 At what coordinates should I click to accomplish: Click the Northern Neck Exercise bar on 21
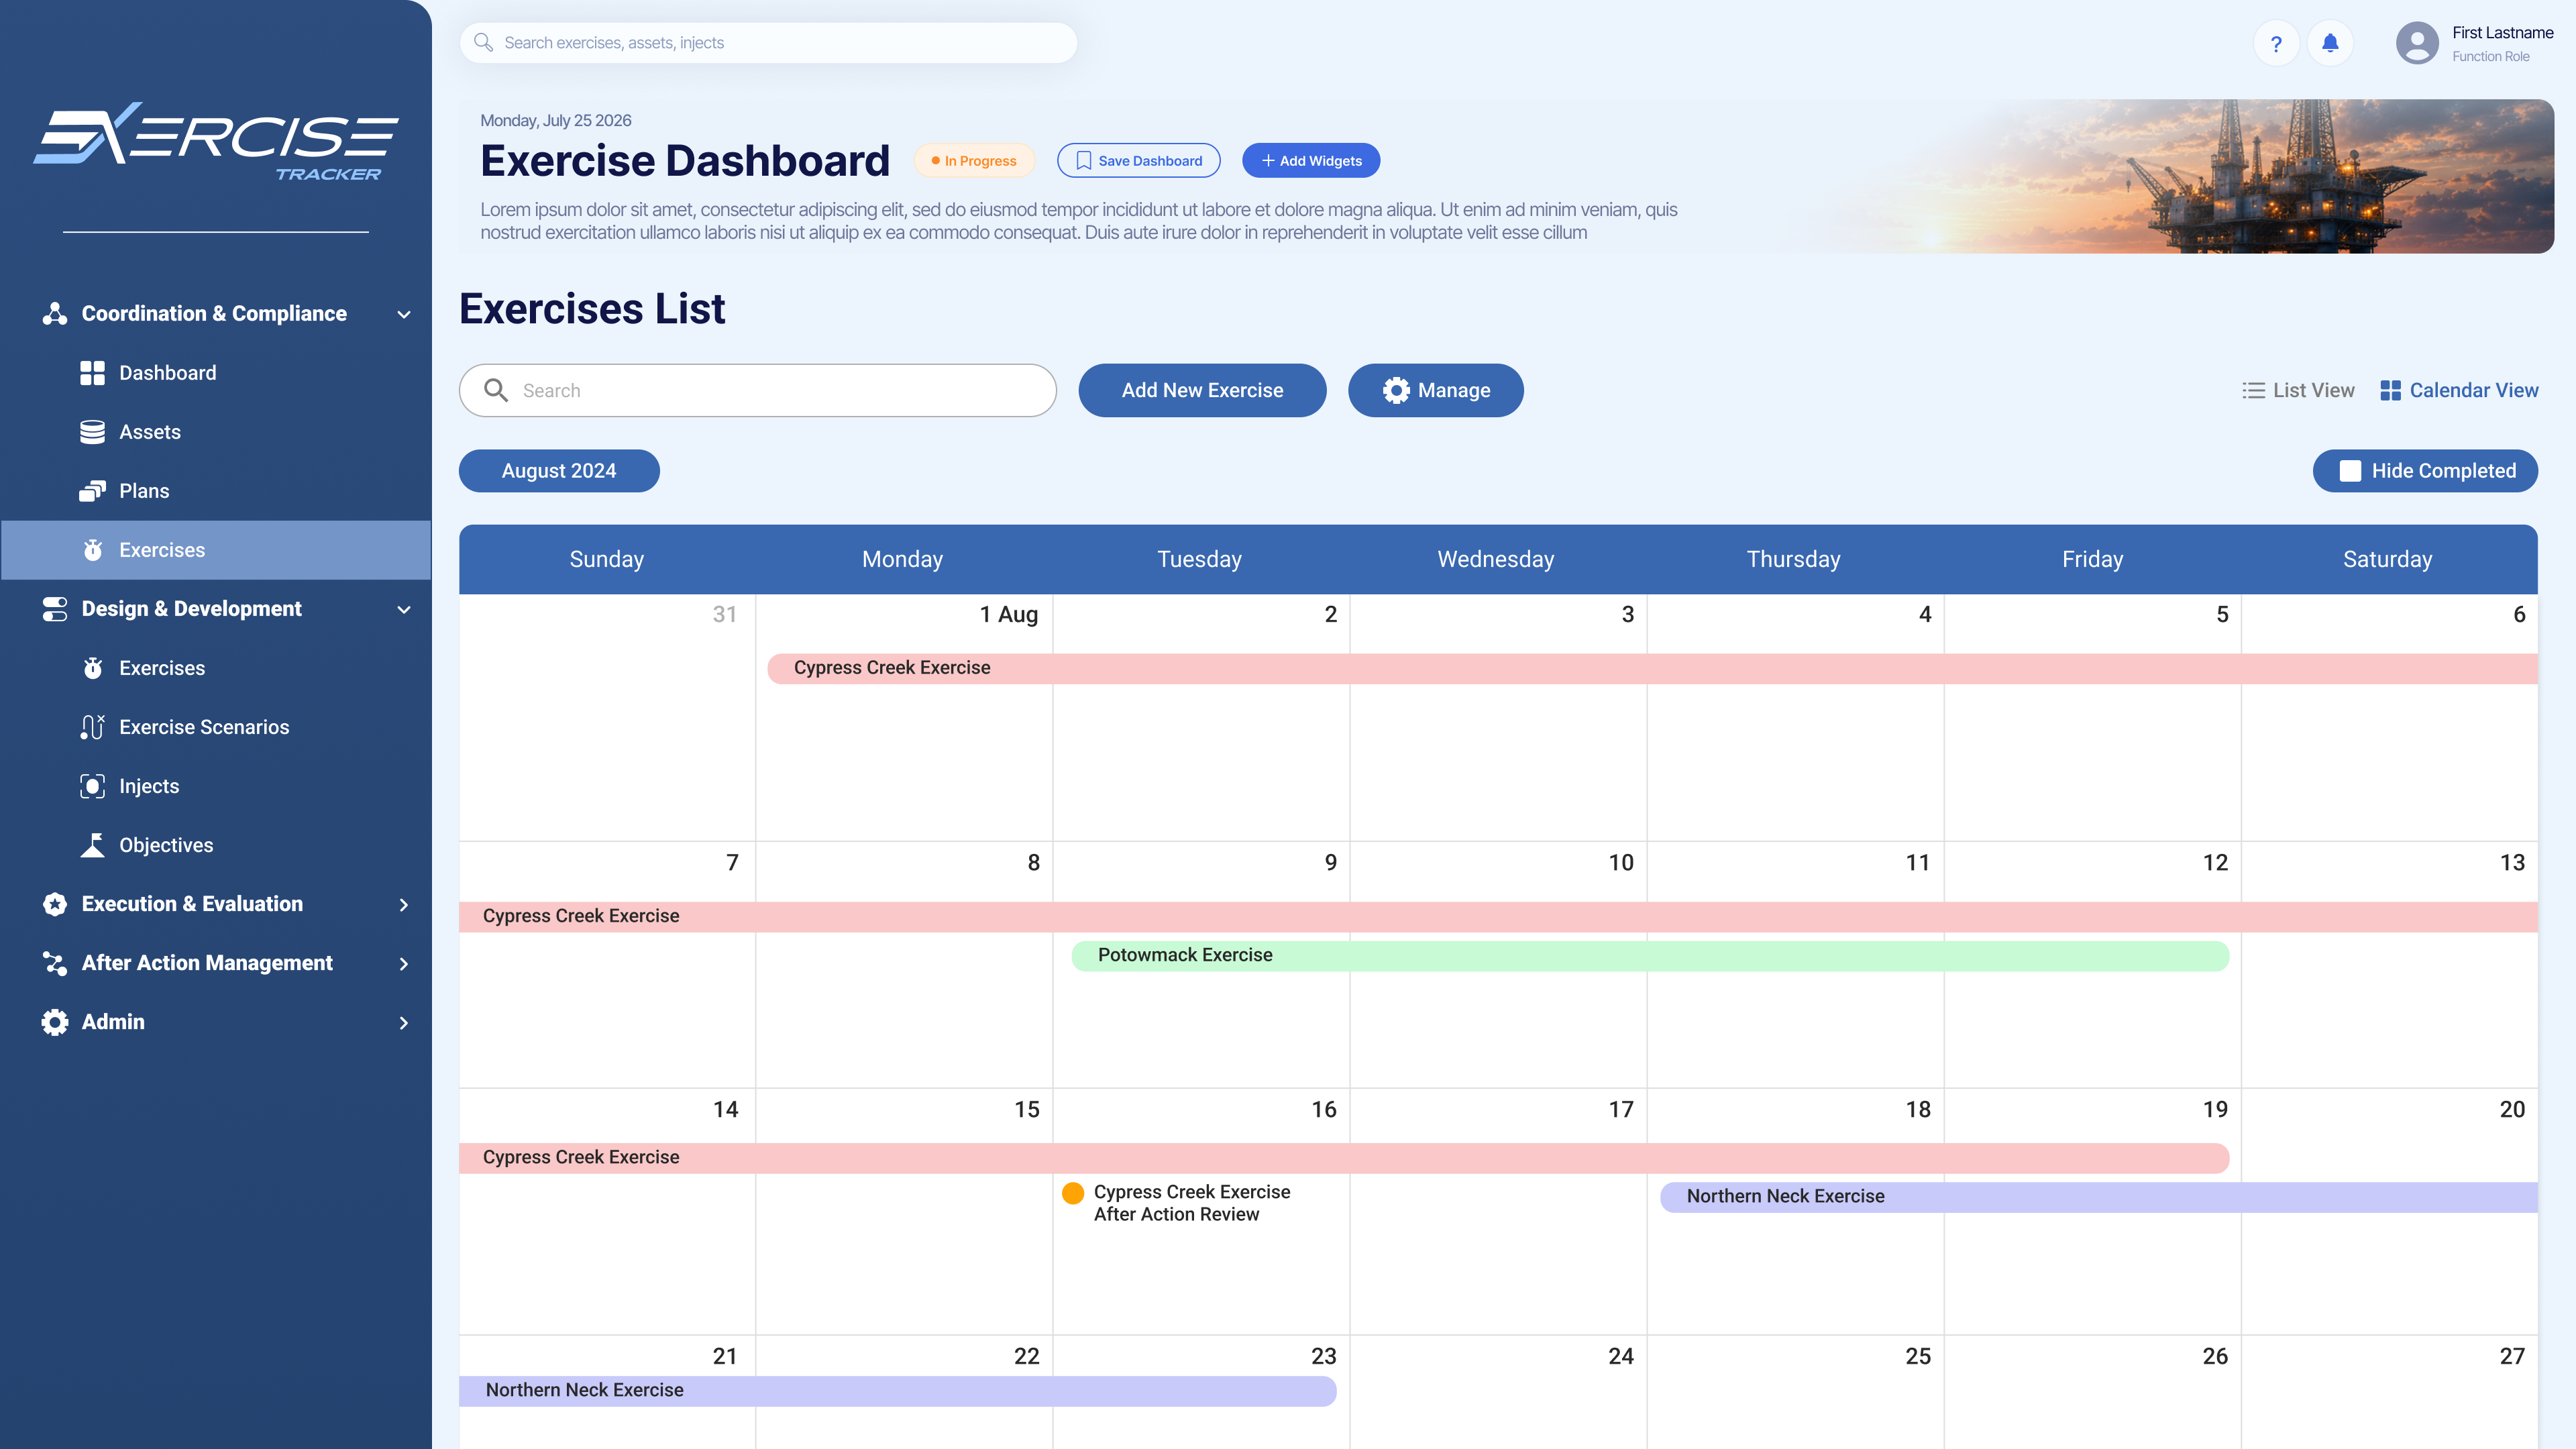897,1391
